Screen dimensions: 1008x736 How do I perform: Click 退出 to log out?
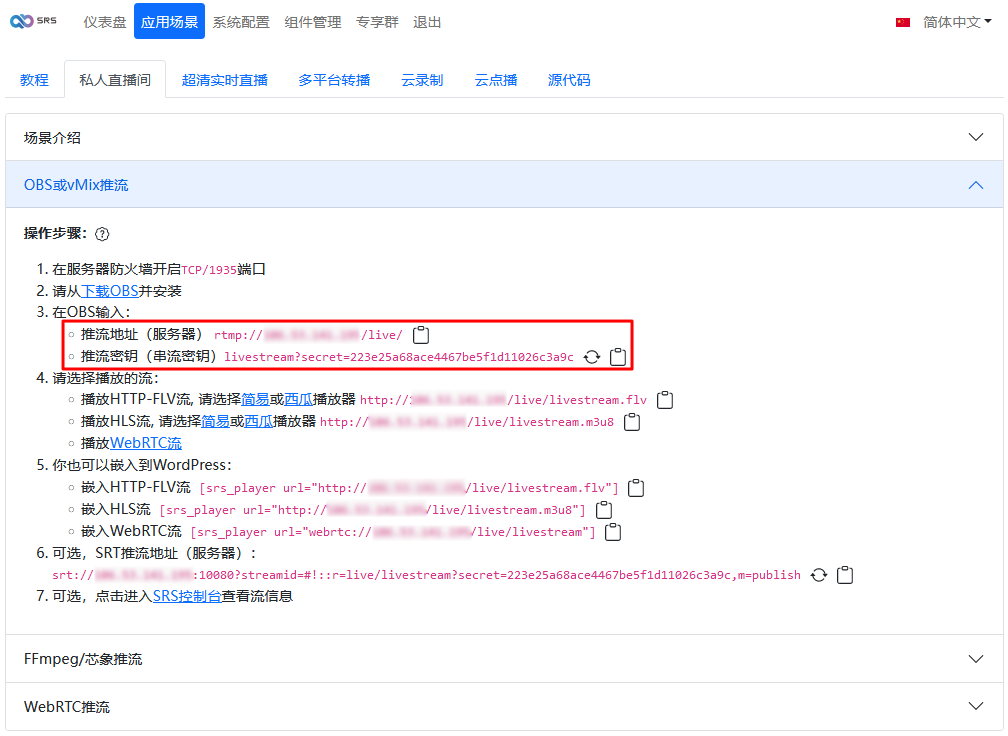point(427,22)
